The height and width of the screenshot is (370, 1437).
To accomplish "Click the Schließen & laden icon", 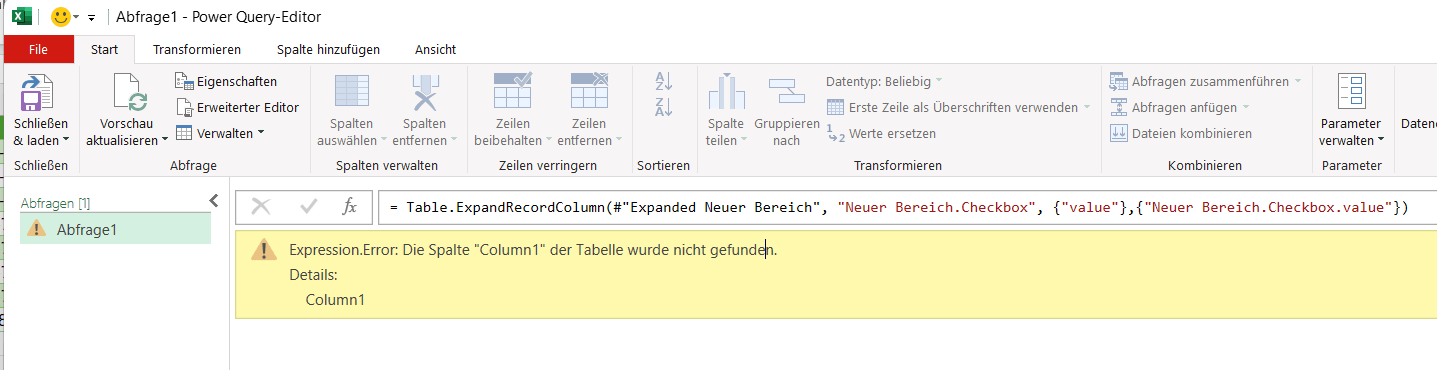I will [38, 92].
